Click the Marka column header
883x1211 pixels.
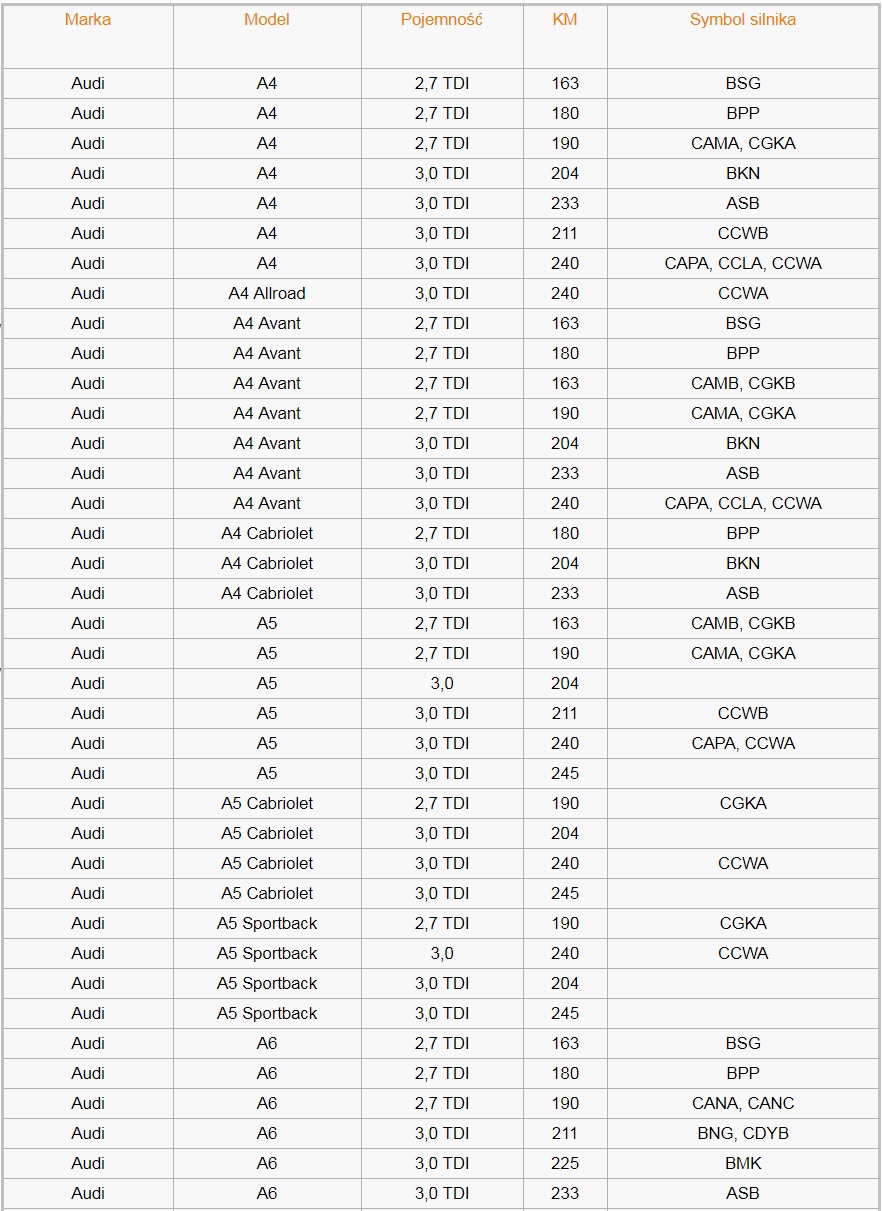[x=88, y=20]
